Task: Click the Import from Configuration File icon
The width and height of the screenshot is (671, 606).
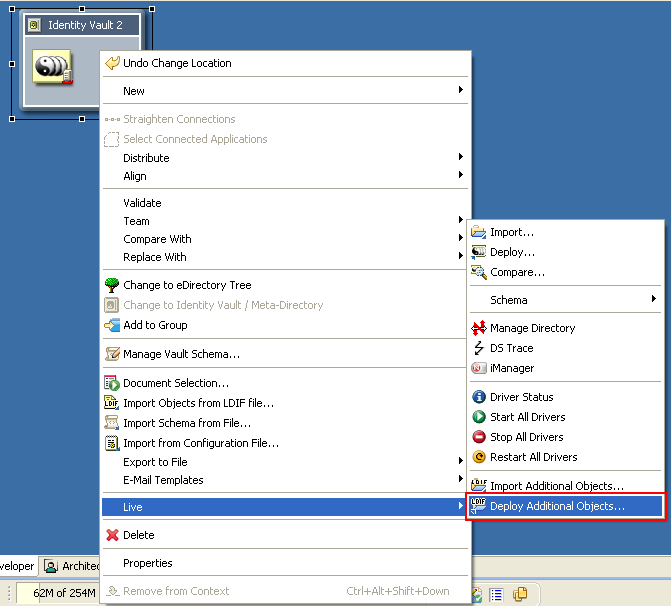Action: pos(112,443)
